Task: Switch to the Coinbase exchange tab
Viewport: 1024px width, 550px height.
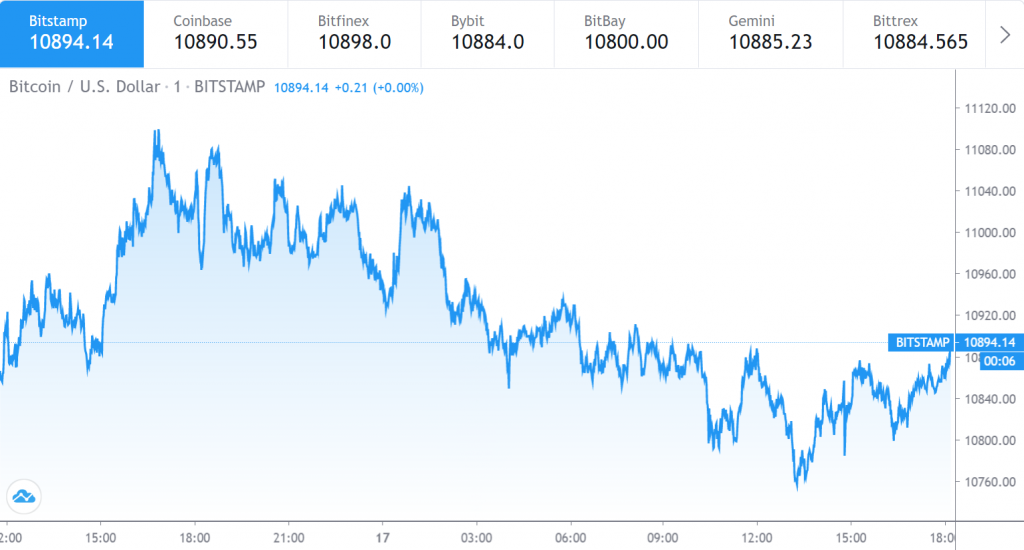Action: pyautogui.click(x=215, y=33)
